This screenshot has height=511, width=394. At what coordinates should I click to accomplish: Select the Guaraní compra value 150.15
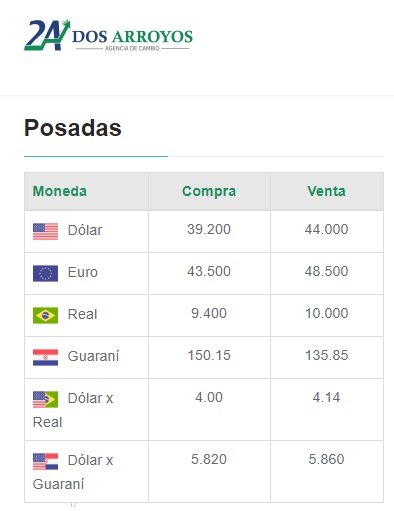209,355
